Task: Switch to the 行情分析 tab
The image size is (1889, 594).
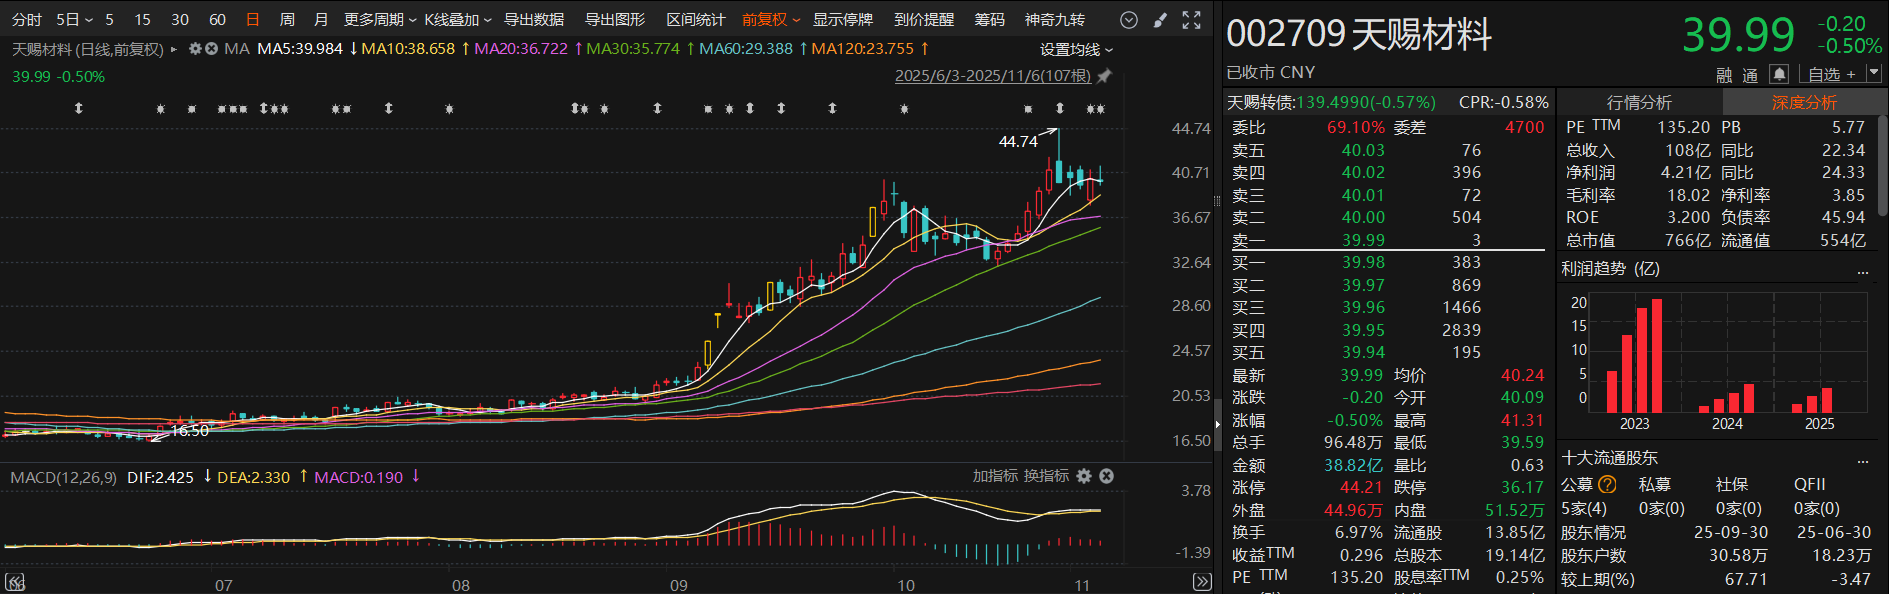Action: point(1638,102)
